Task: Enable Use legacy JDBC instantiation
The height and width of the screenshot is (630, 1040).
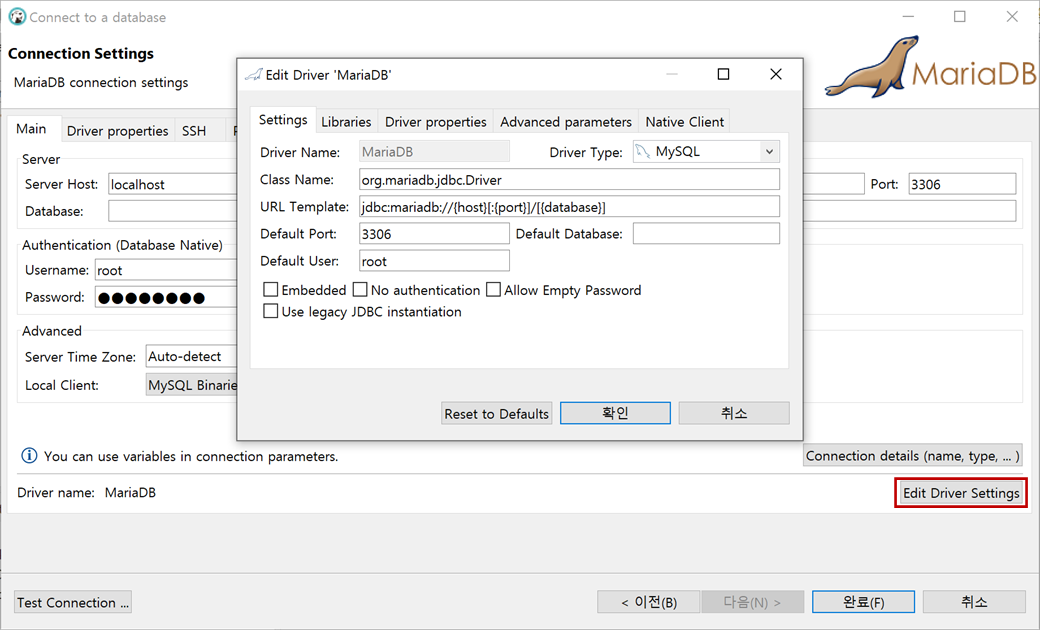Action: (271, 311)
